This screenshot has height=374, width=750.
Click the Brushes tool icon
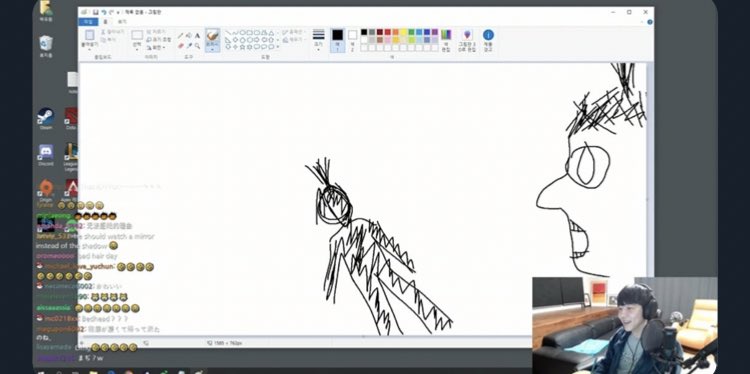click(x=212, y=35)
